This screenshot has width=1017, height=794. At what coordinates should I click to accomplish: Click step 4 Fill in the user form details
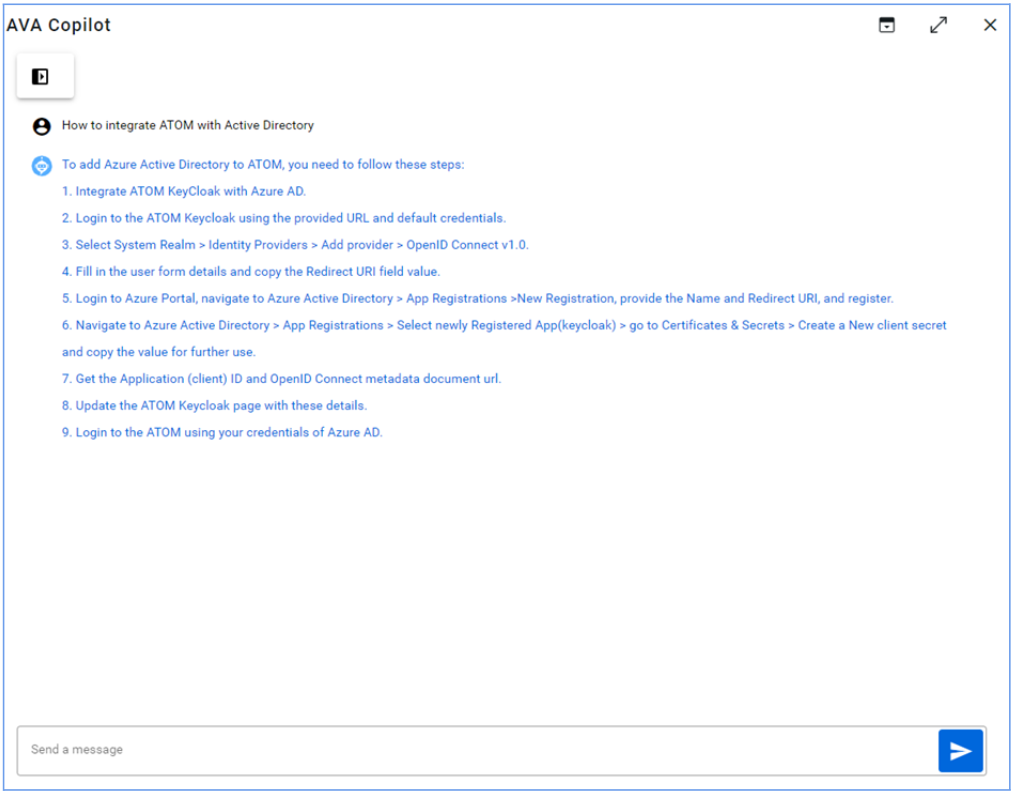point(251,272)
